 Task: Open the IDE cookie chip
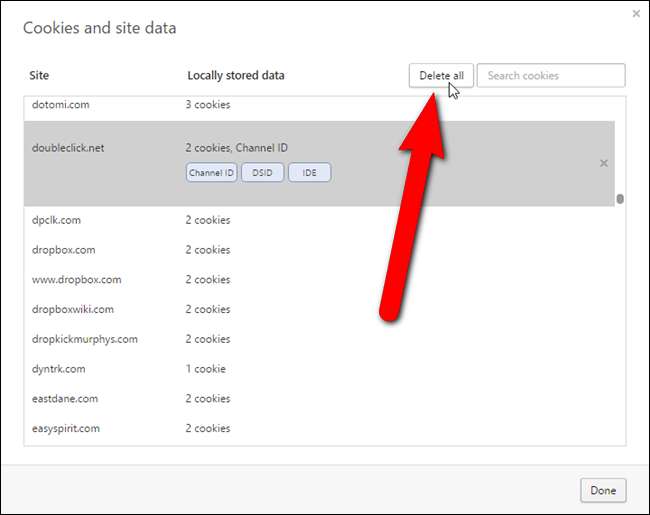tap(309, 173)
